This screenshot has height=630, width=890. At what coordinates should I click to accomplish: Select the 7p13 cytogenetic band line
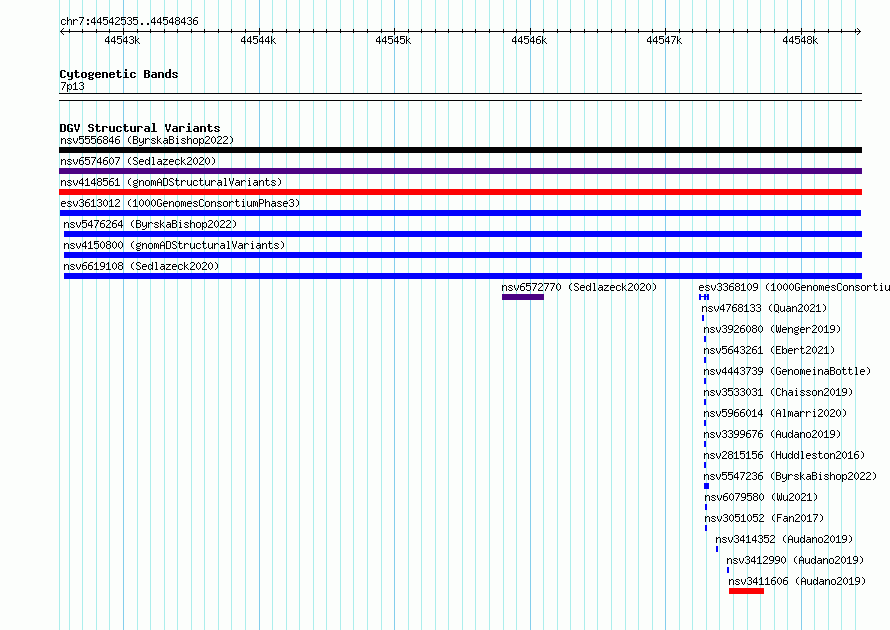pyautogui.click(x=460, y=97)
